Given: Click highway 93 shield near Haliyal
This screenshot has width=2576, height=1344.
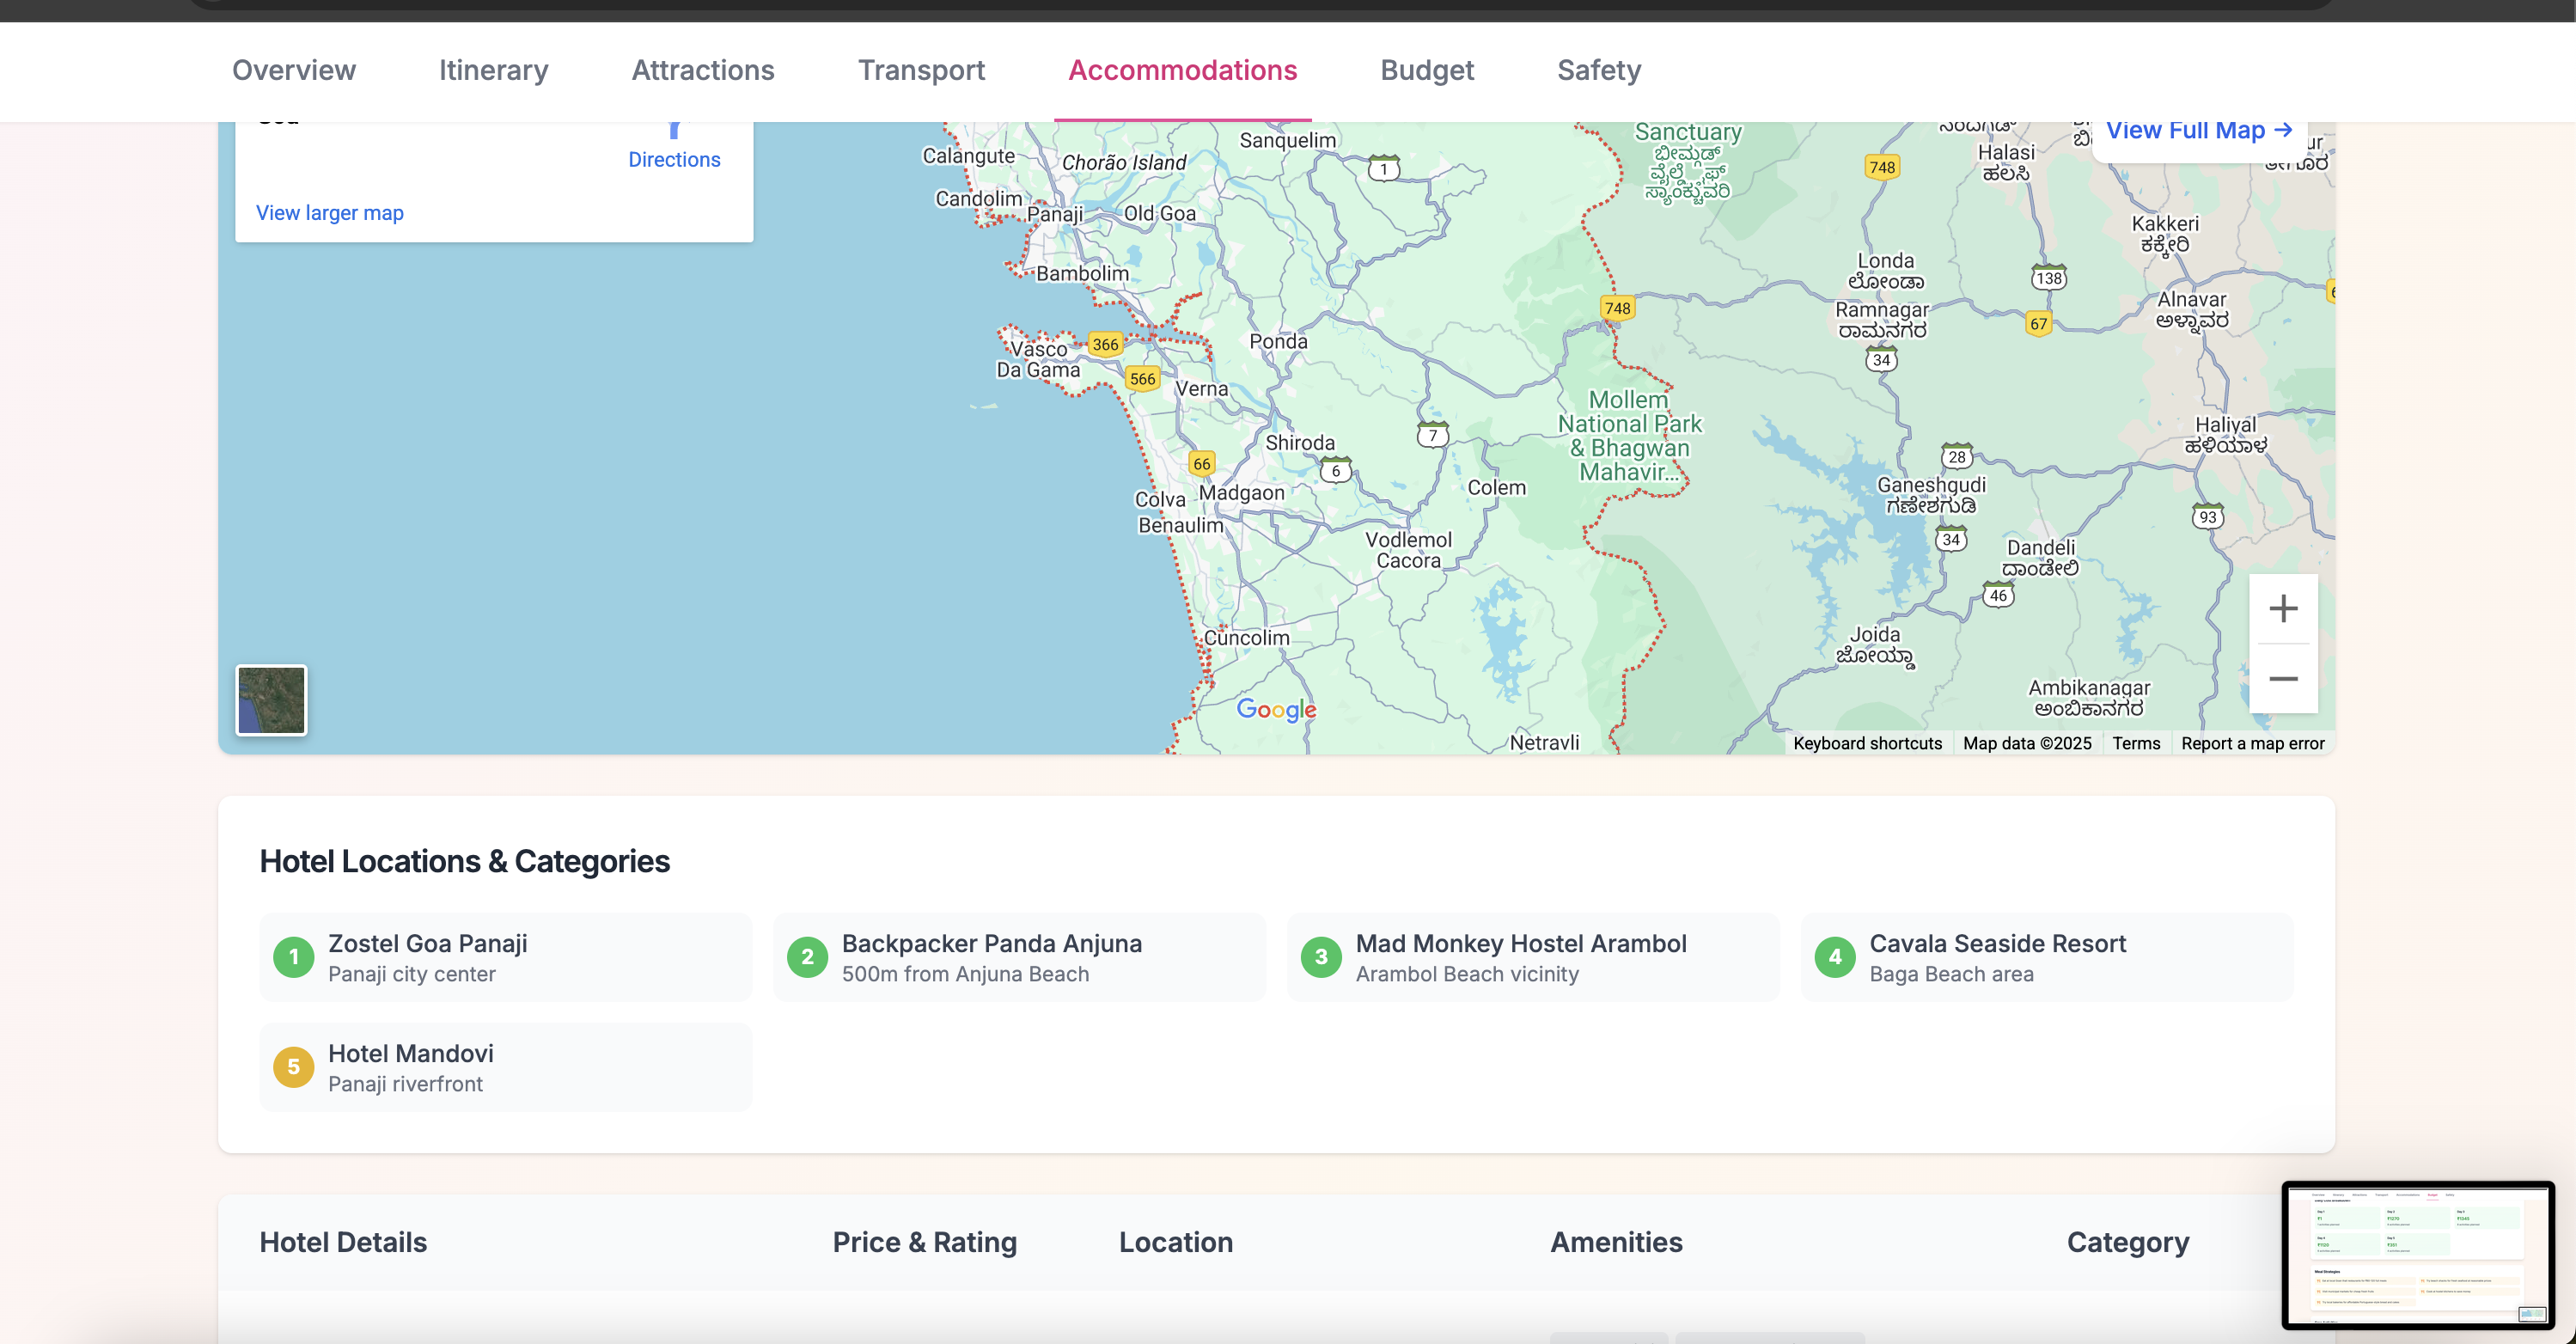Looking at the screenshot, I should pyautogui.click(x=2207, y=517).
